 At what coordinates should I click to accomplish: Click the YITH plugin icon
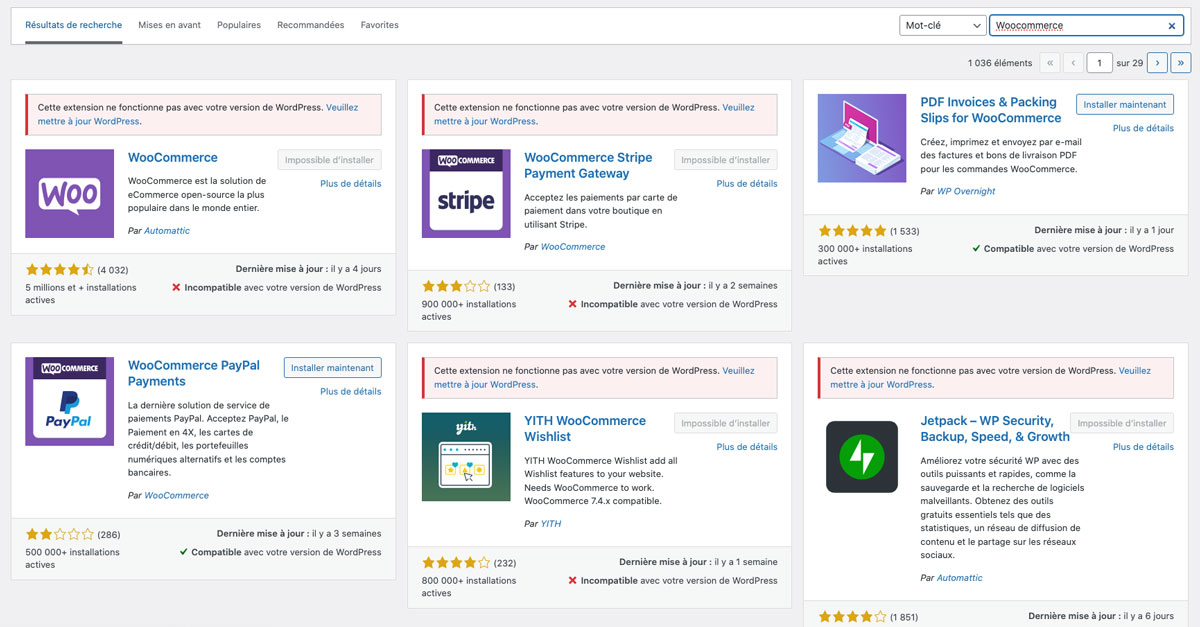[464, 457]
